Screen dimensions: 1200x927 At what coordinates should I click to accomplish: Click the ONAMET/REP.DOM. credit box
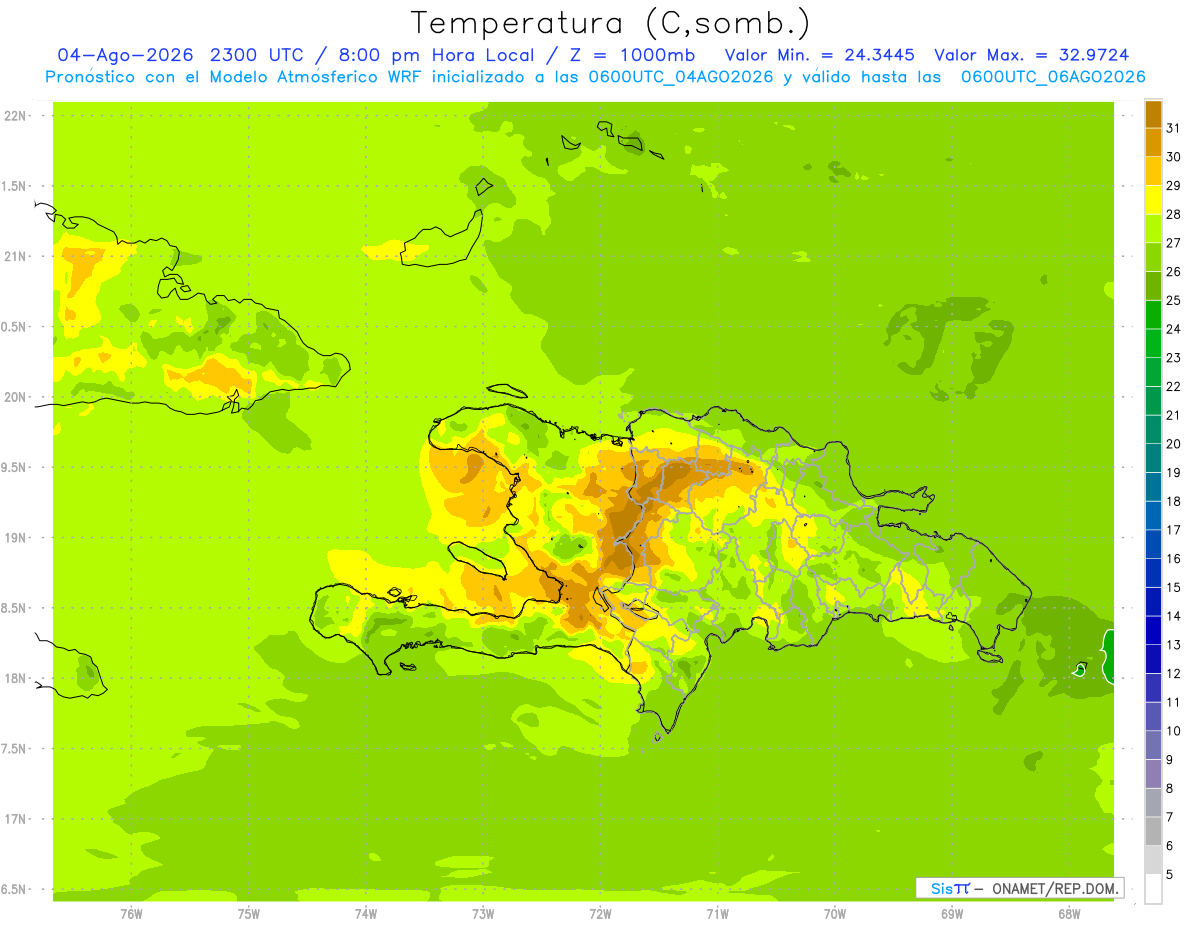[x=1020, y=888]
